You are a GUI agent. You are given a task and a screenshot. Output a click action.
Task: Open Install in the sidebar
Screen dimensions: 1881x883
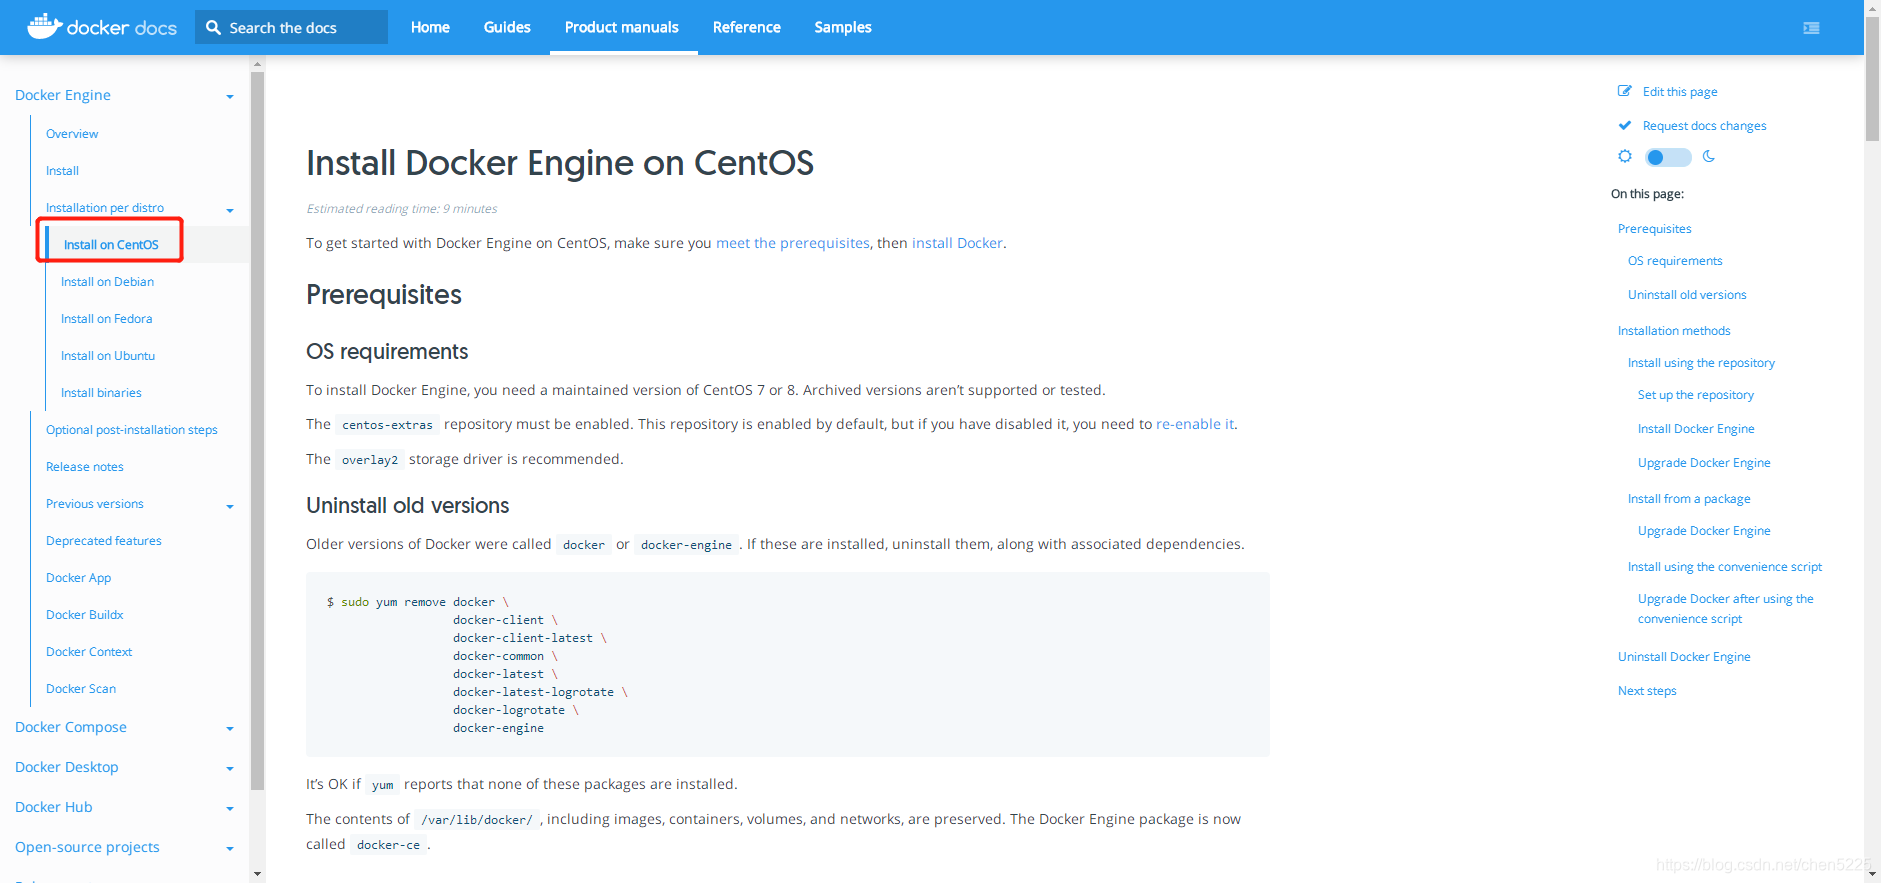62,171
